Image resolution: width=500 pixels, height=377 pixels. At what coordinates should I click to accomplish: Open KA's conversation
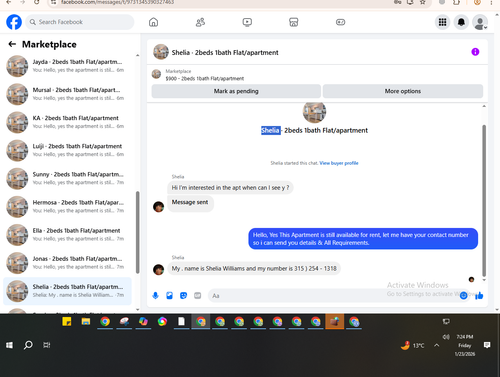tap(67, 122)
